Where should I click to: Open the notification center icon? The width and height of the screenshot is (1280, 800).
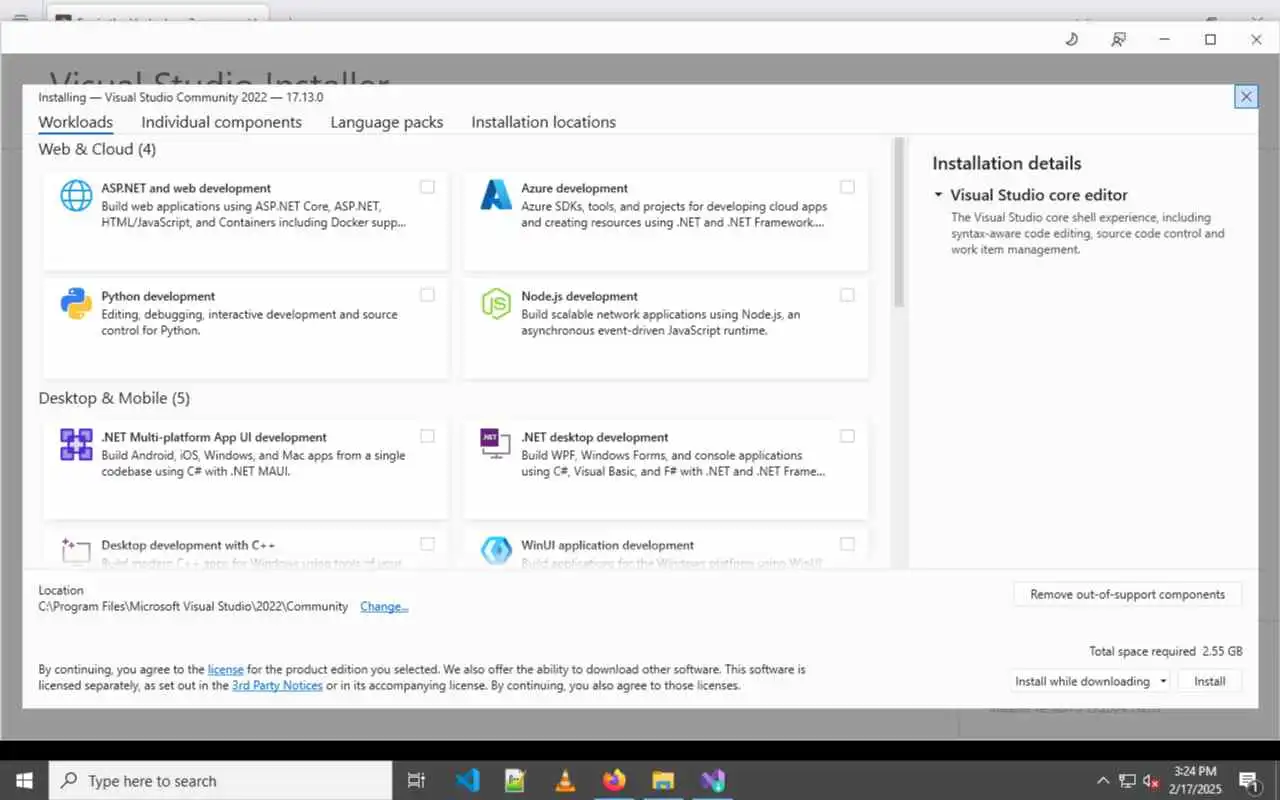click(1249, 781)
